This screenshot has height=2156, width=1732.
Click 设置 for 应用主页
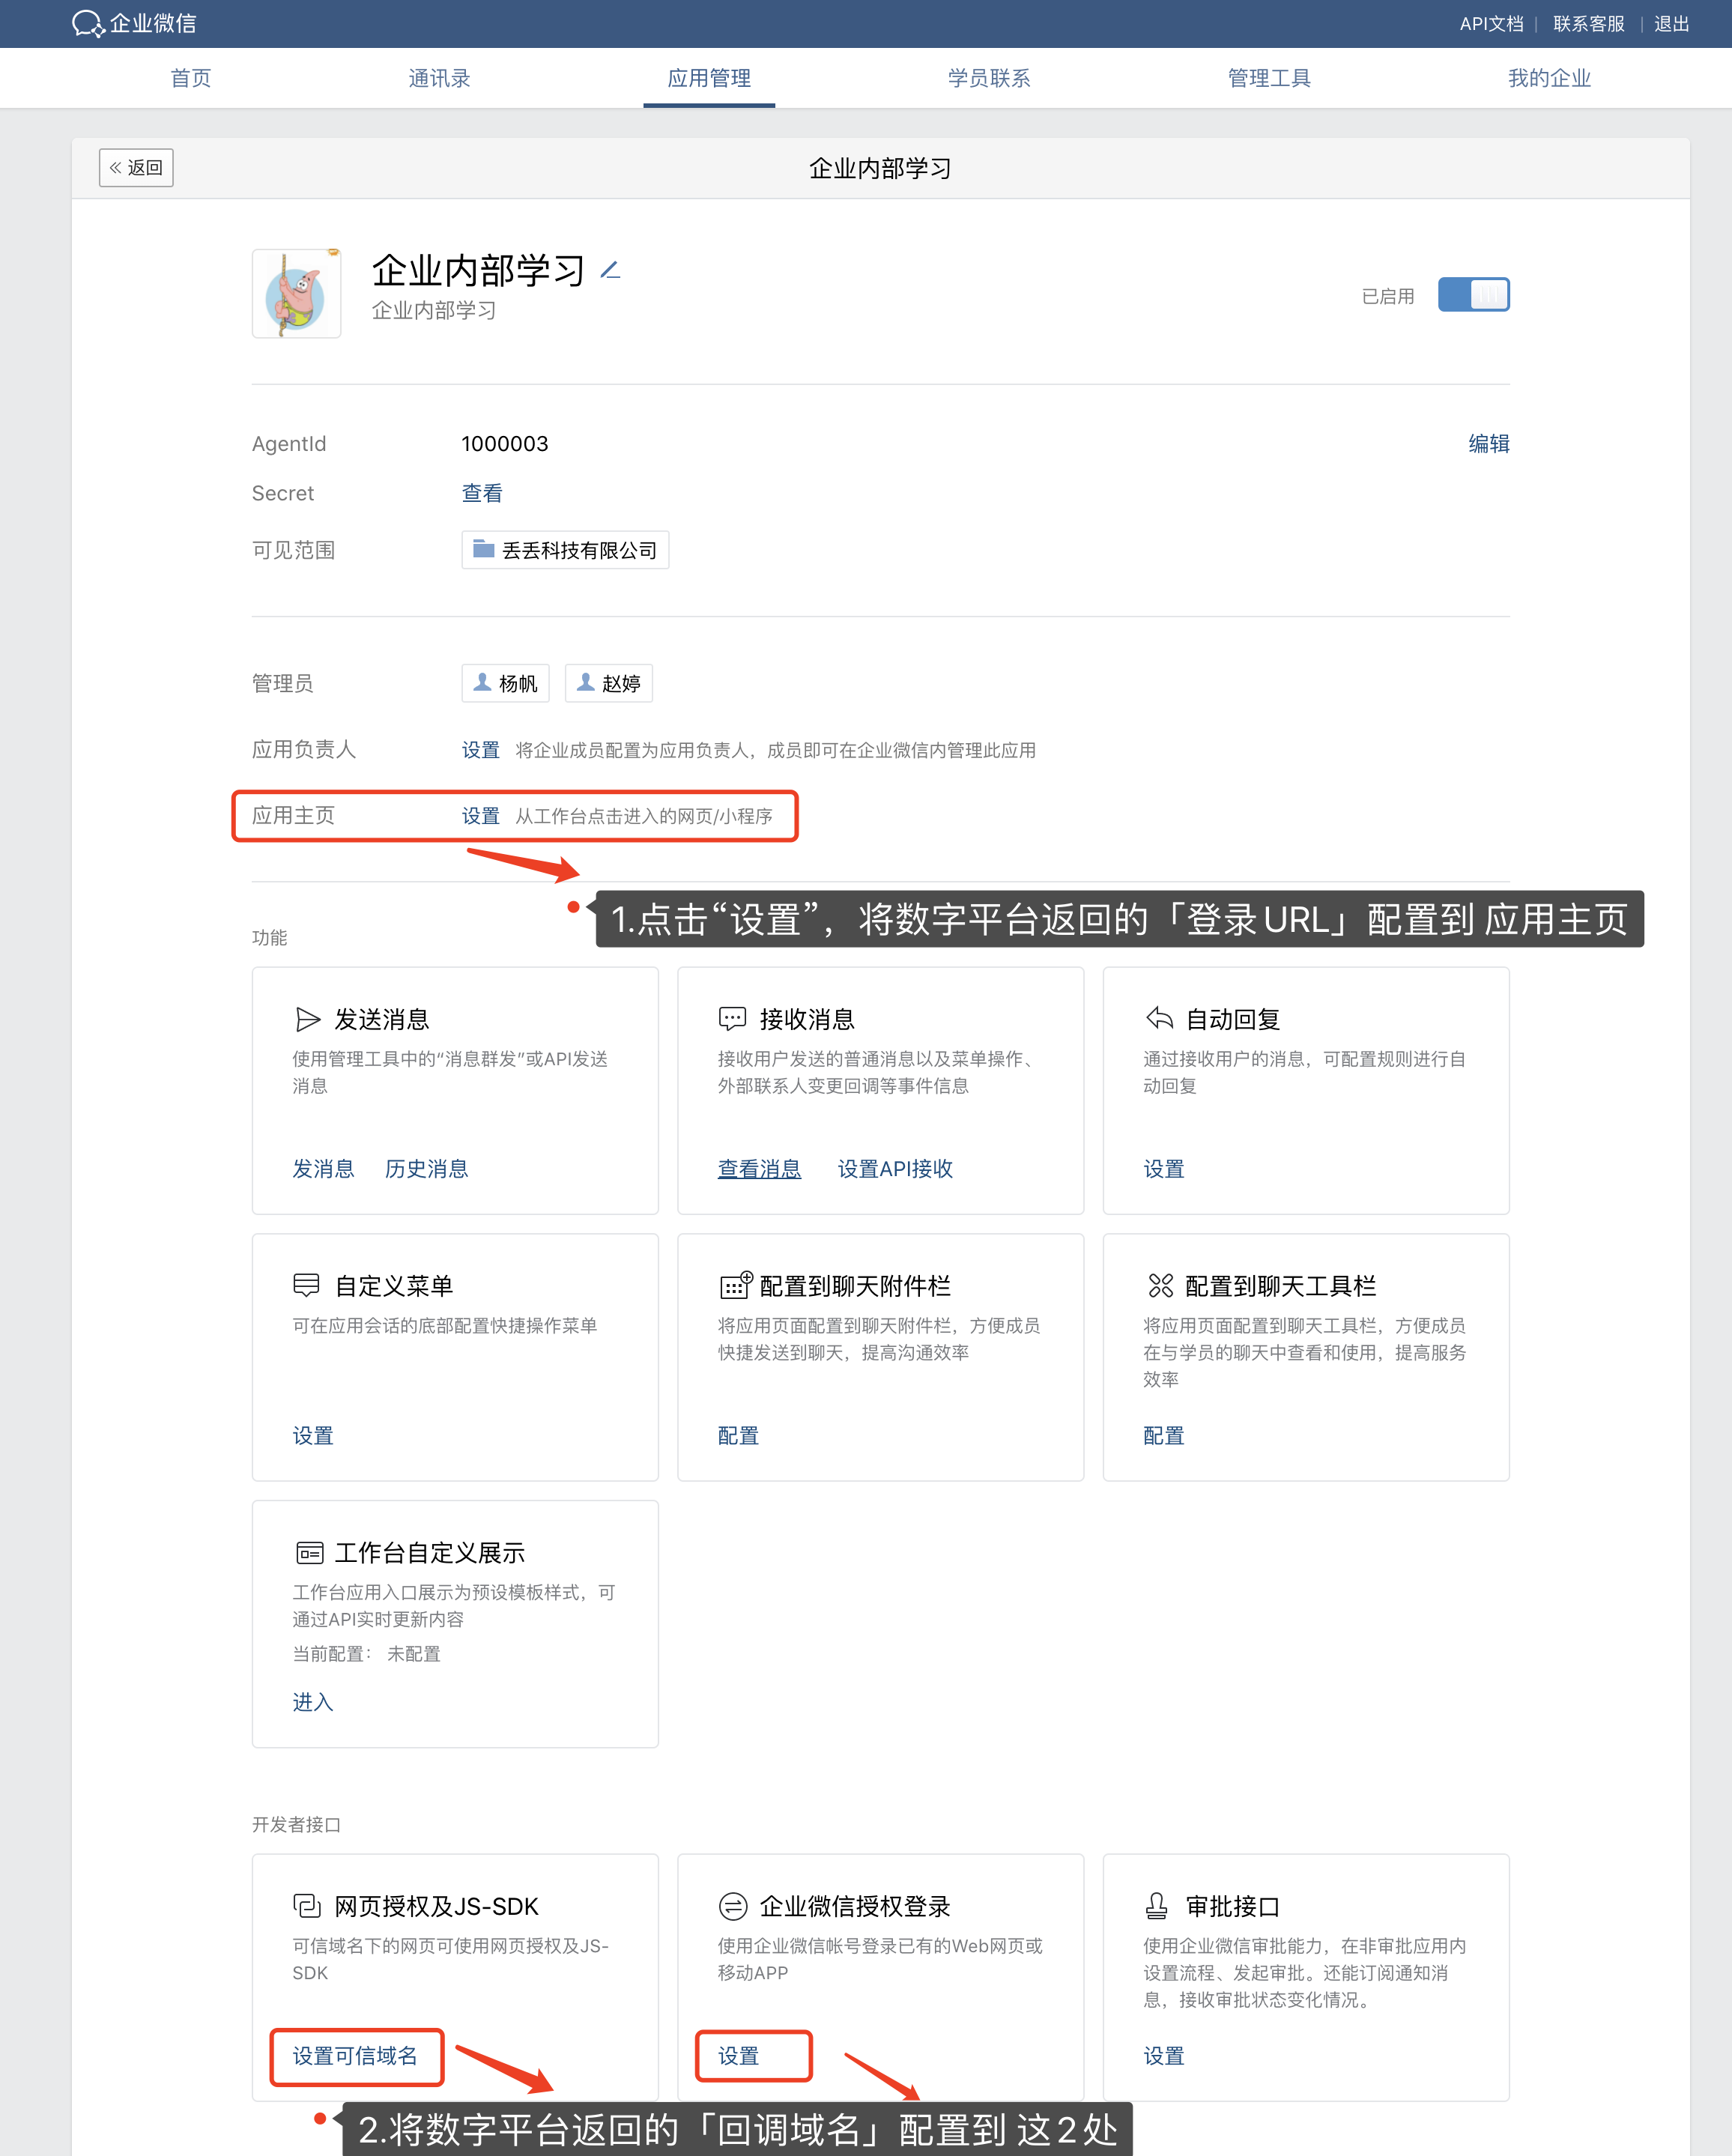click(x=480, y=816)
